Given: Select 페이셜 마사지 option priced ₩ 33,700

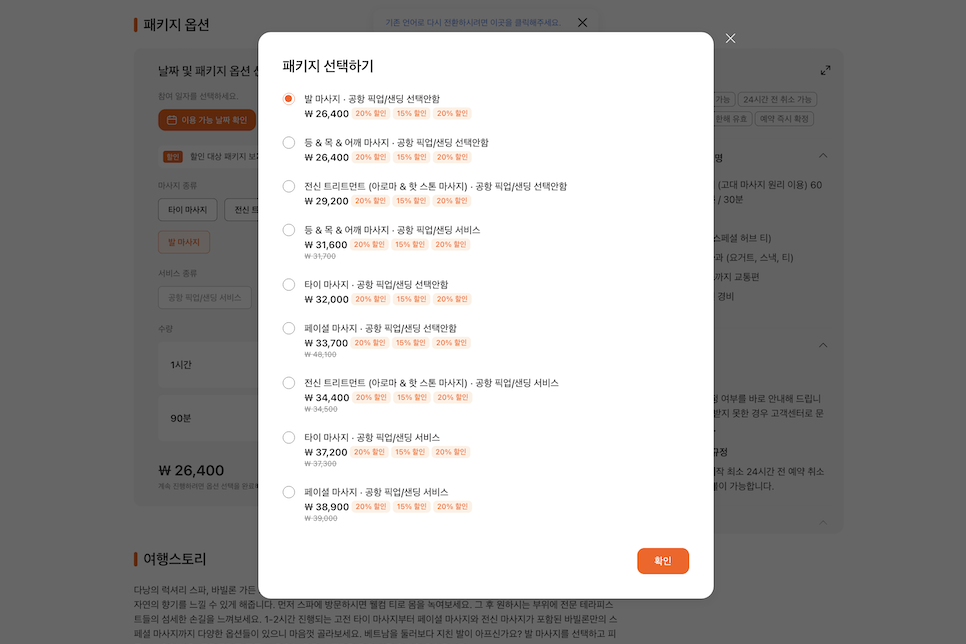Looking at the screenshot, I should (288, 328).
